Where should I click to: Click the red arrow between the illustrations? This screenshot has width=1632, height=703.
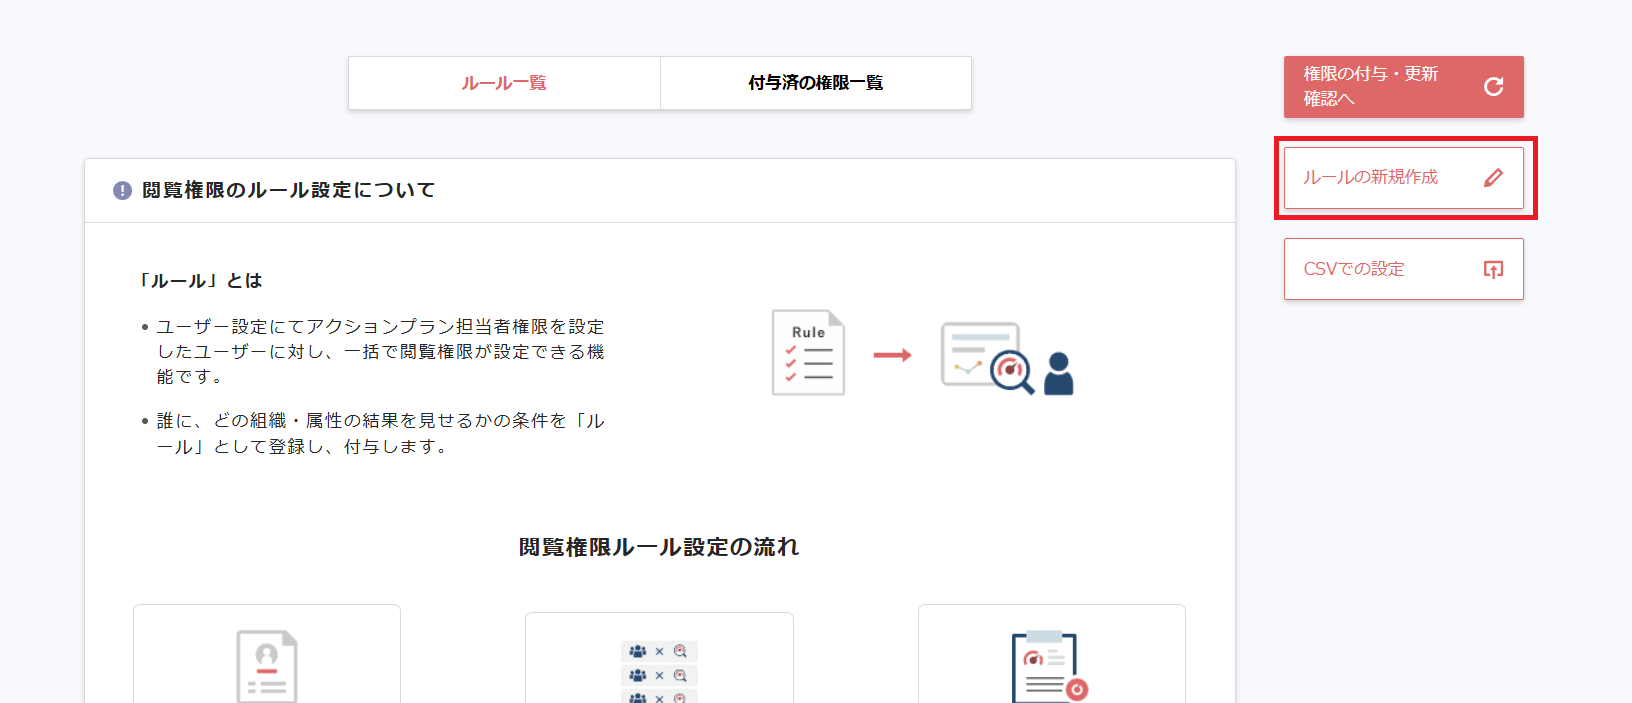click(892, 355)
